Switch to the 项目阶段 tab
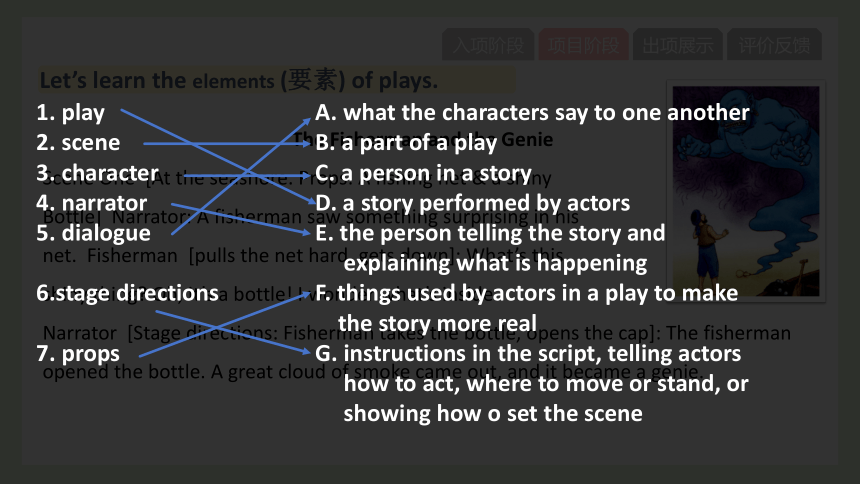860x484 pixels. pos(583,44)
